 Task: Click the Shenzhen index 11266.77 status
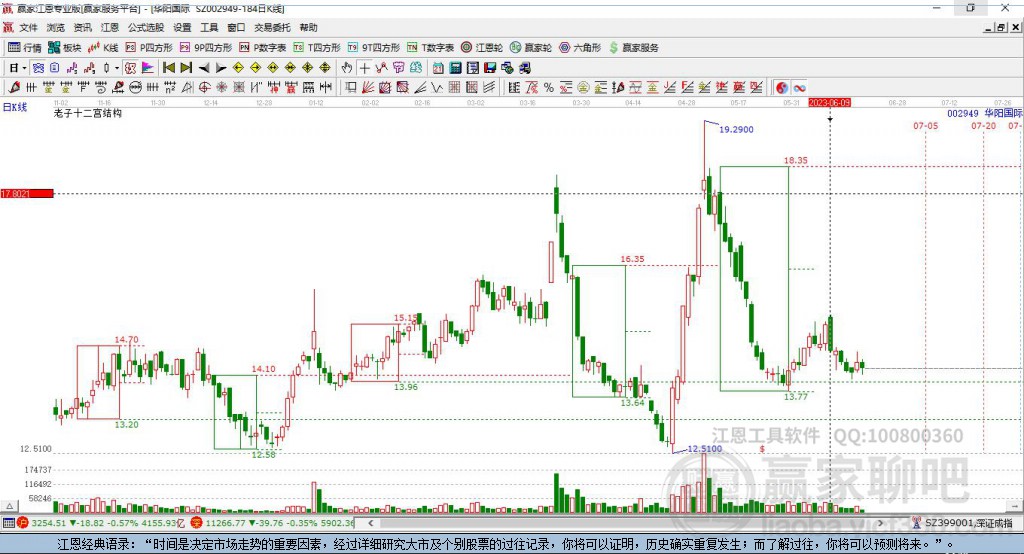tap(272, 523)
